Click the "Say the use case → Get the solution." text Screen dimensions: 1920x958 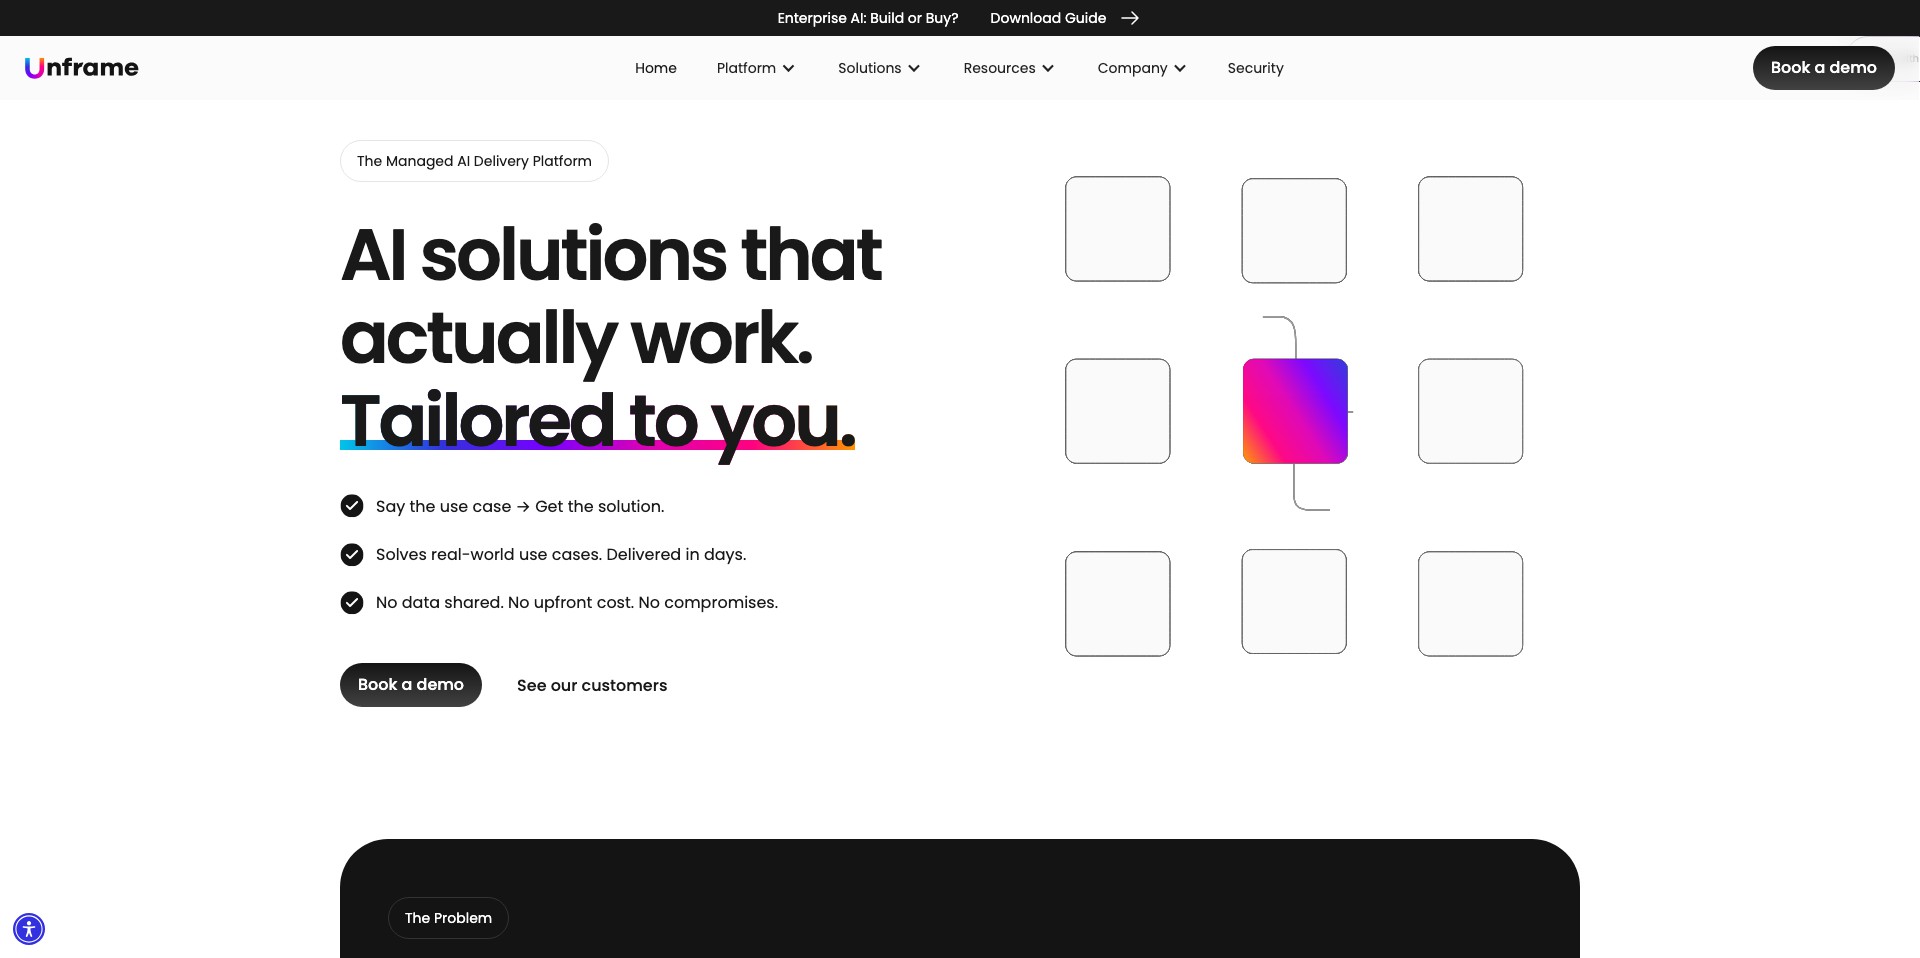coord(520,506)
